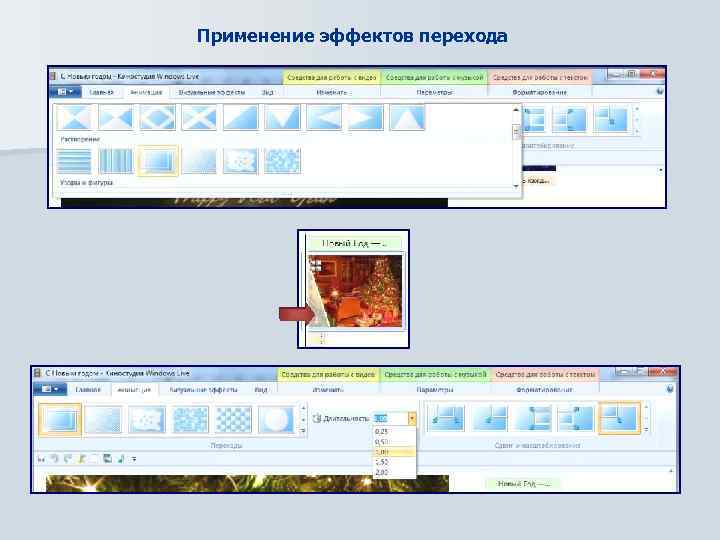Apply the circle transition in lower window

(276, 419)
